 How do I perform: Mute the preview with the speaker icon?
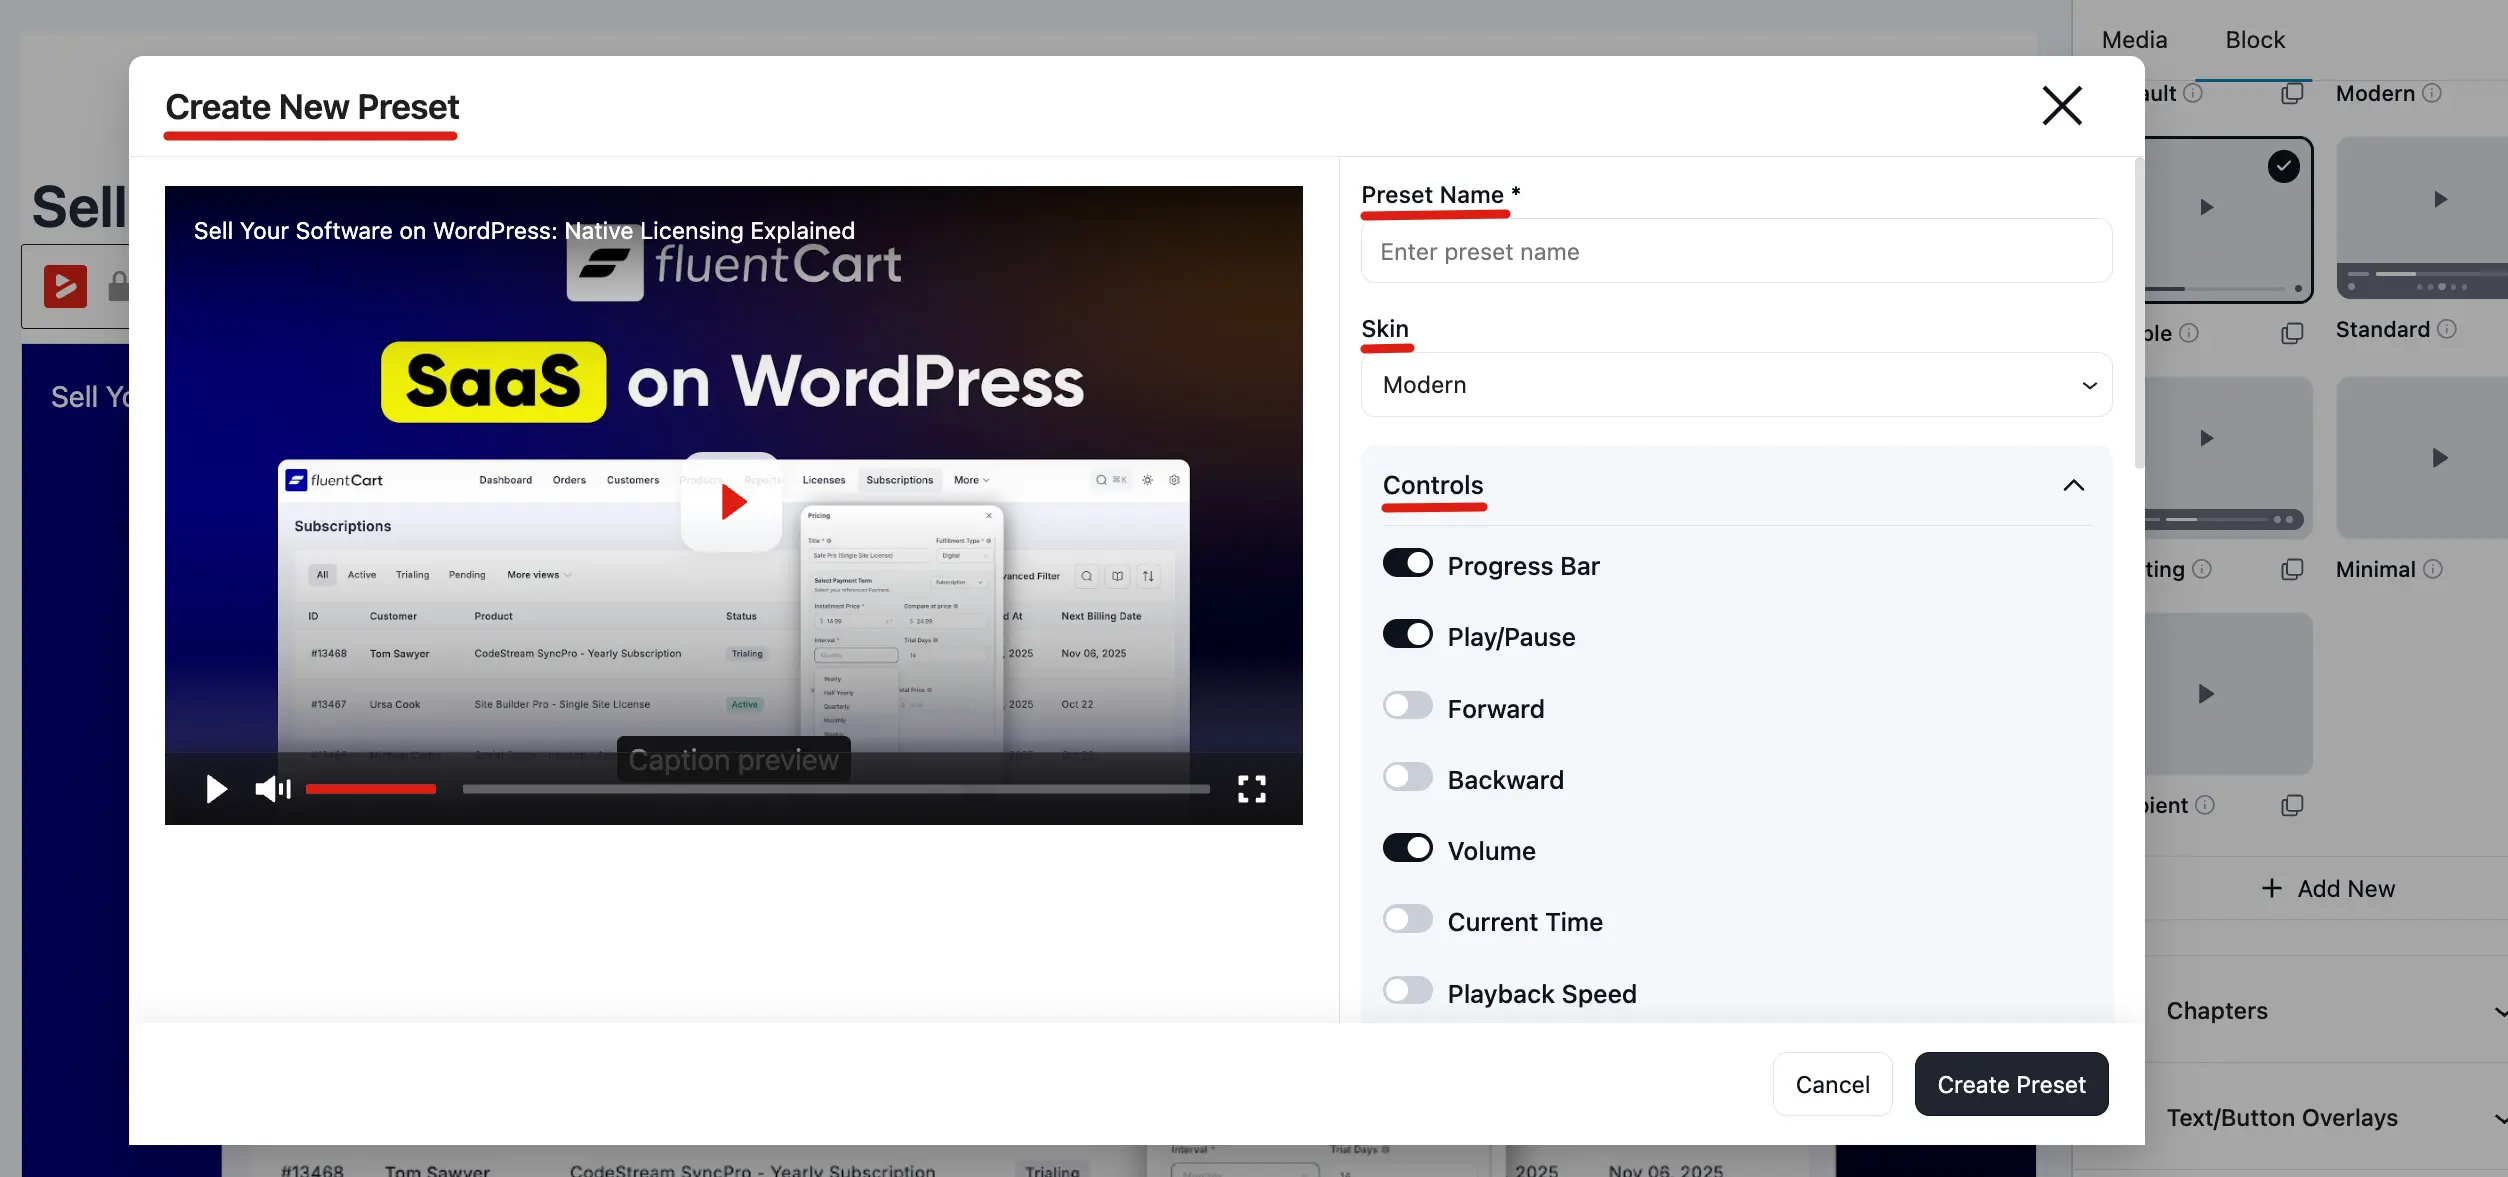[x=273, y=789]
